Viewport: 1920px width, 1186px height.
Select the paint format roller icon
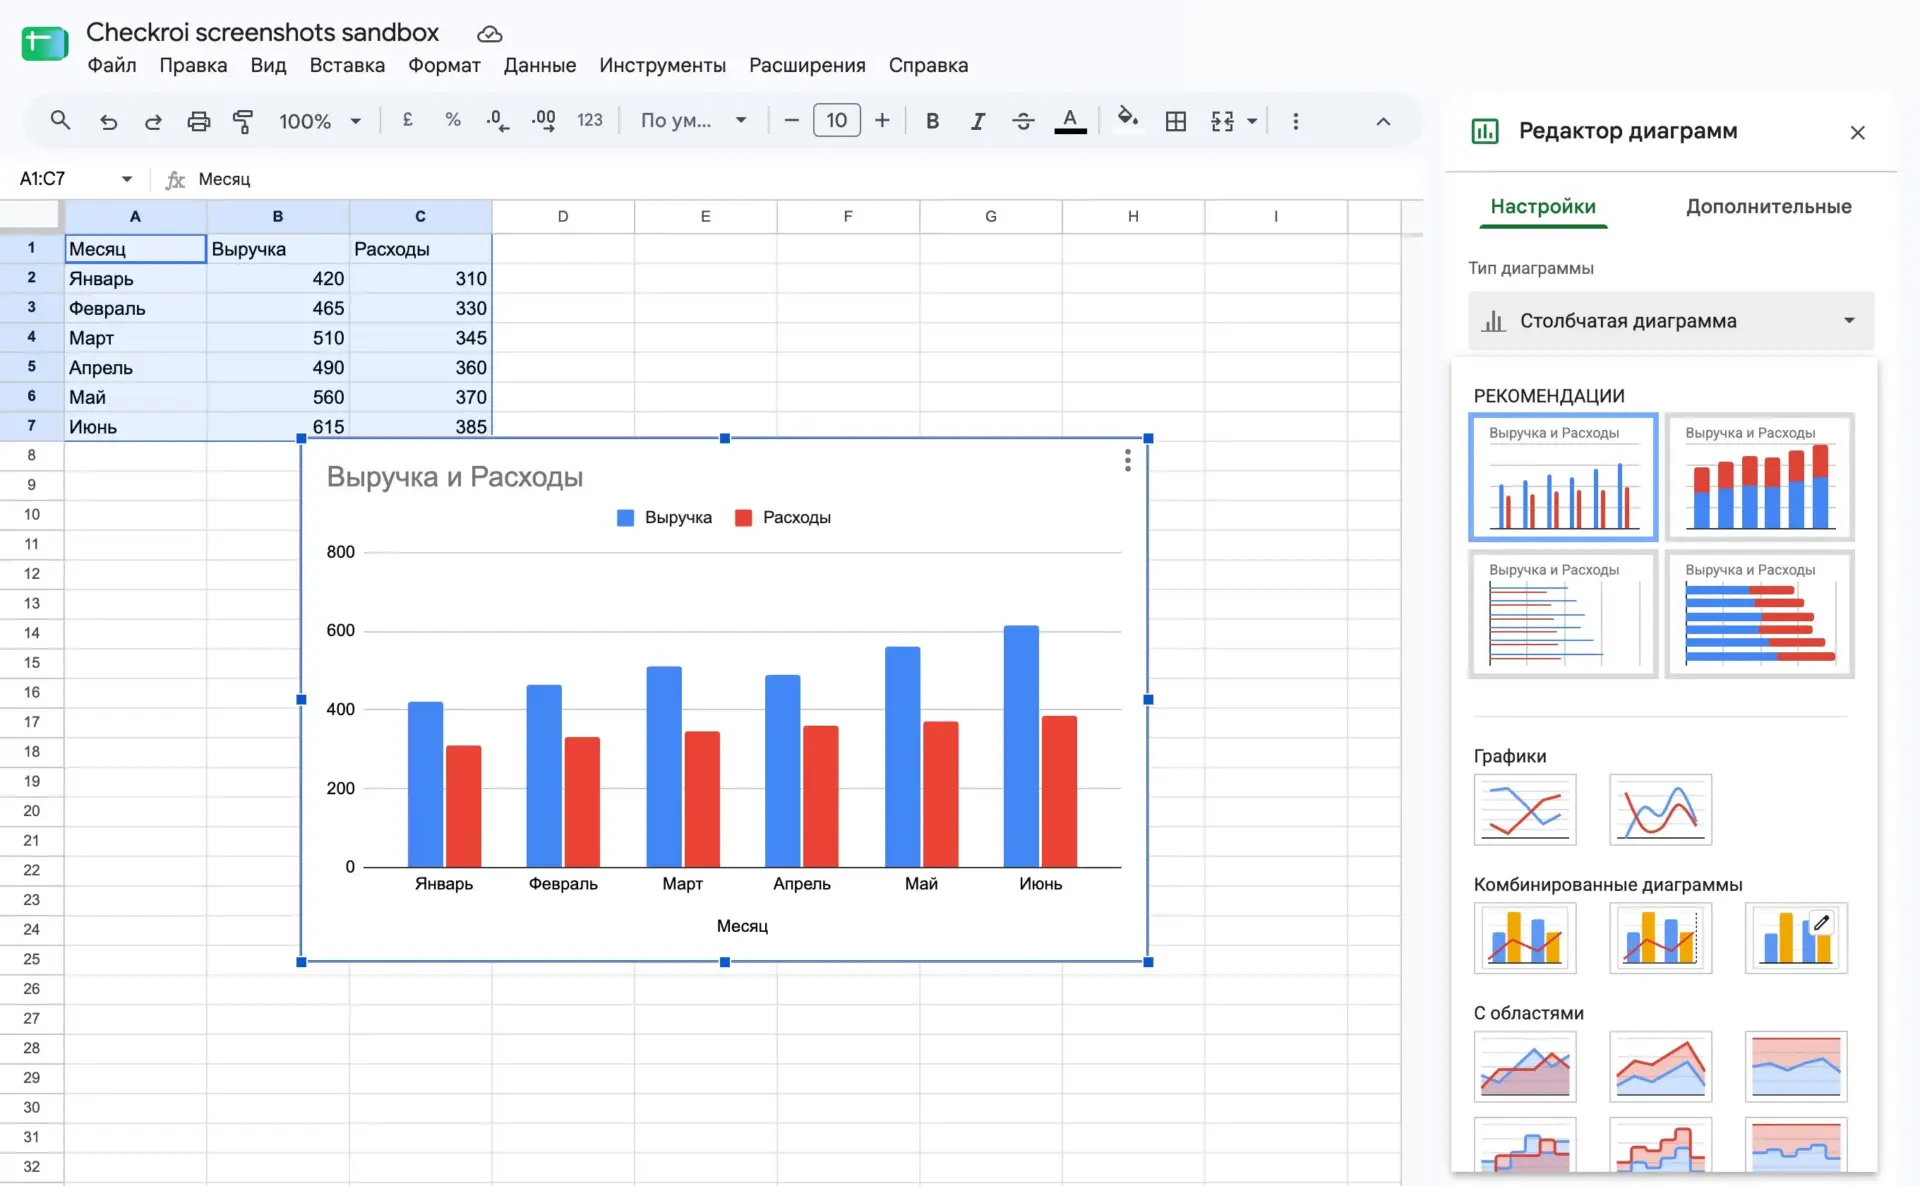(x=243, y=121)
